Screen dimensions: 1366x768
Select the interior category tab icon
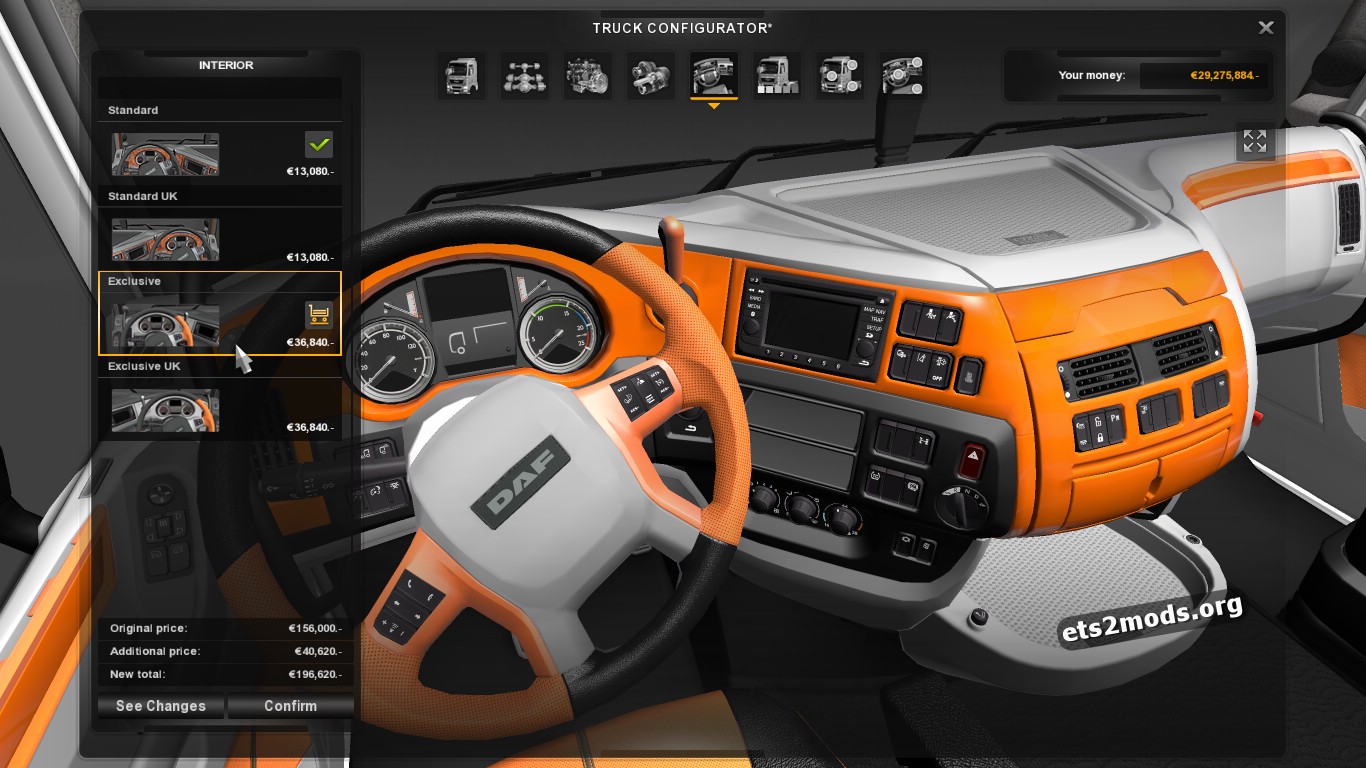click(x=714, y=76)
